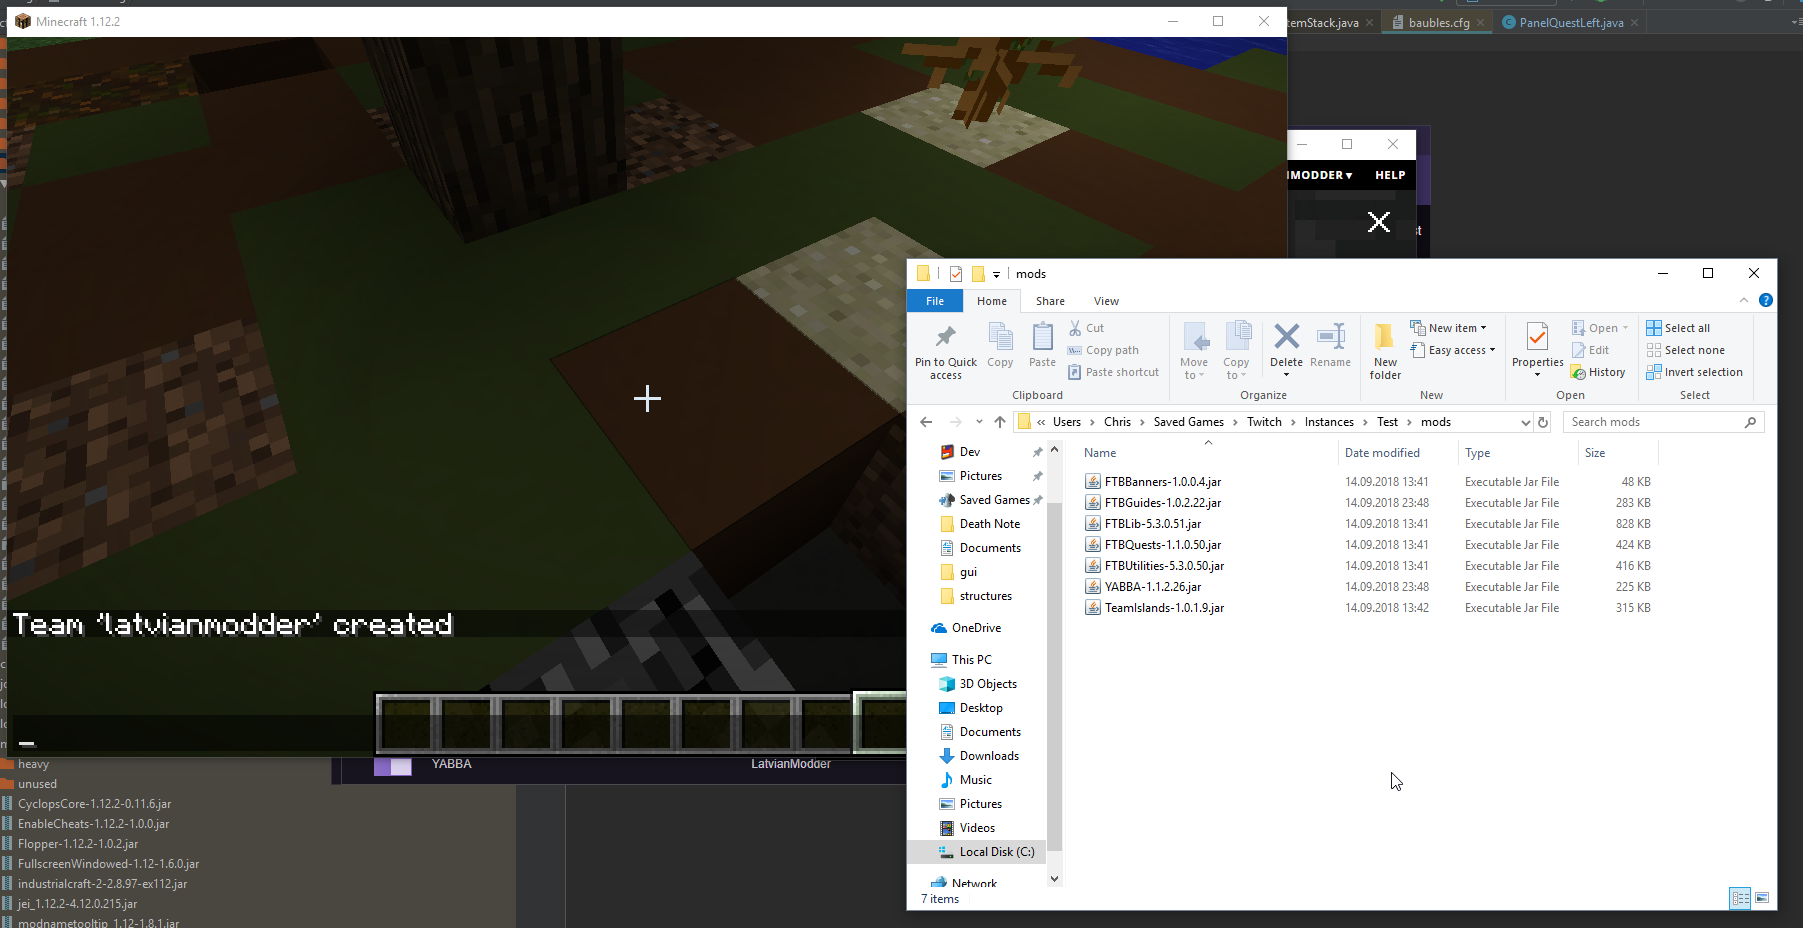The image size is (1803, 928).
Task: Click the Pin to Quick access icon
Action: click(945, 338)
